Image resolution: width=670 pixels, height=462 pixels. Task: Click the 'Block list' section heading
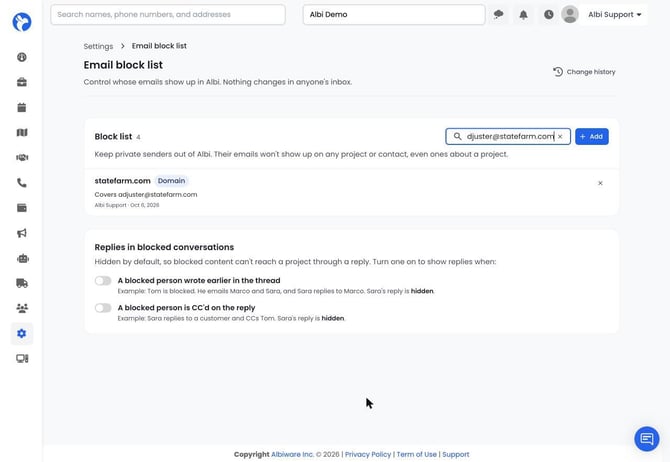[x=113, y=137]
